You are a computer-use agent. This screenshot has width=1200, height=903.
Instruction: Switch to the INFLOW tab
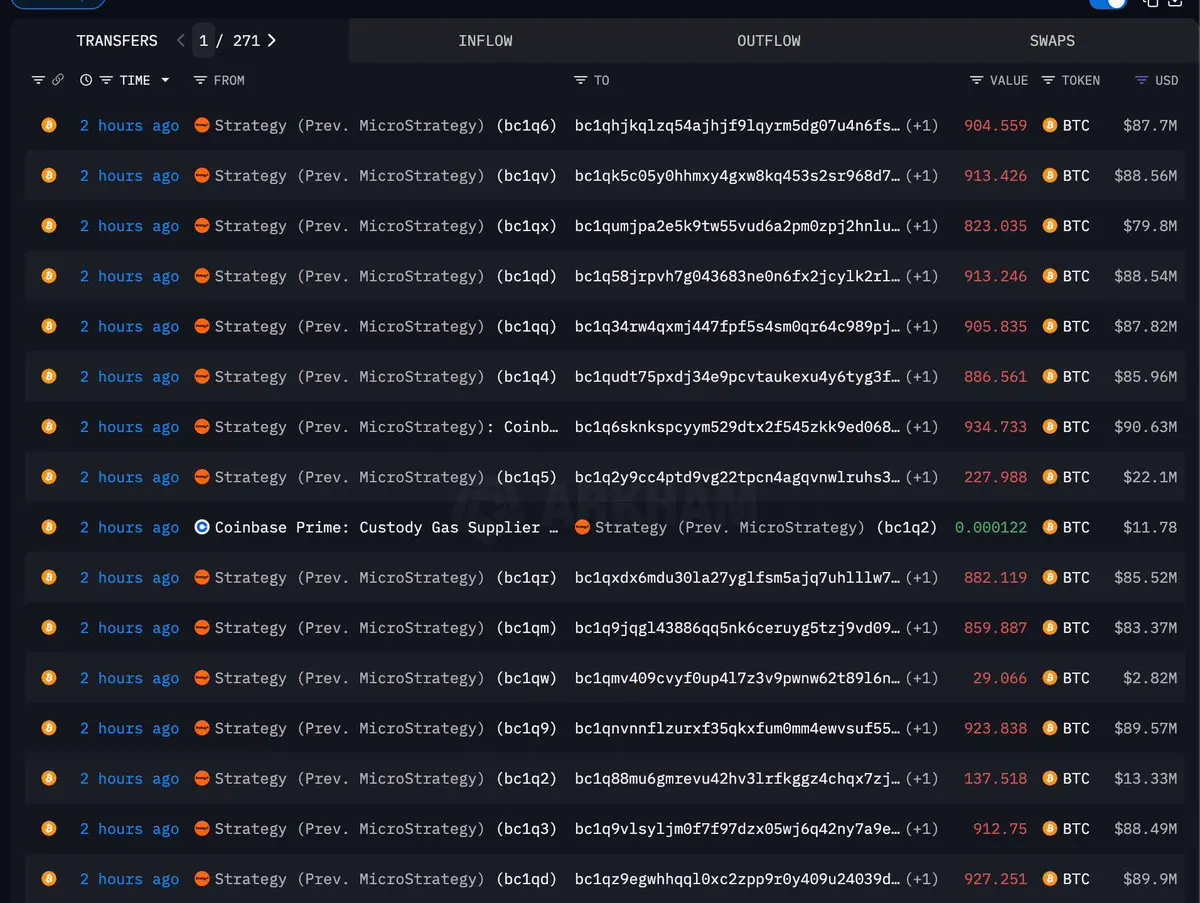pyautogui.click(x=485, y=40)
